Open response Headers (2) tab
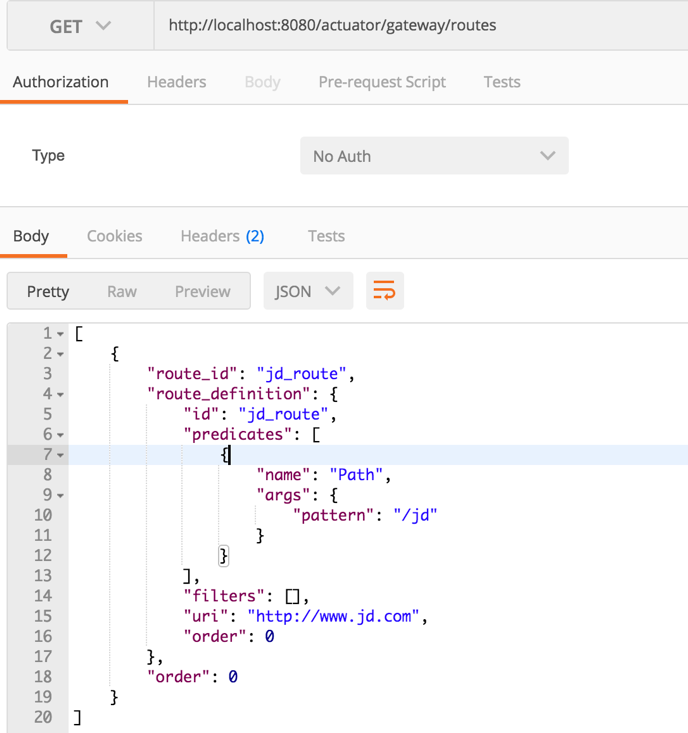The width and height of the screenshot is (688, 733). coord(222,236)
